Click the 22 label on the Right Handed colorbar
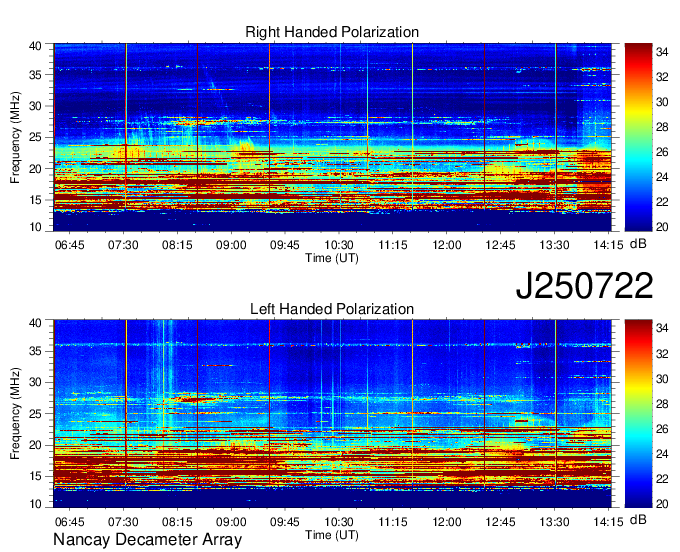 pyautogui.click(x=662, y=202)
